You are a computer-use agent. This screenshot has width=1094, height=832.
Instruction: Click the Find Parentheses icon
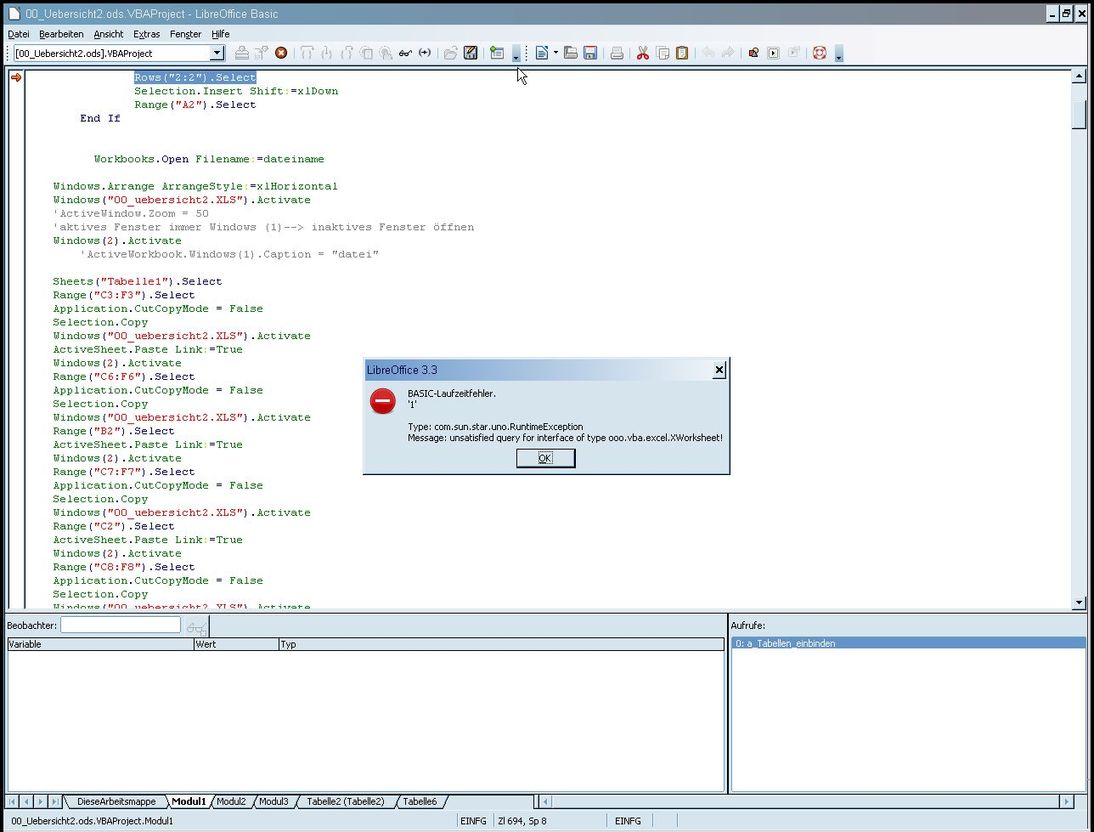425,53
